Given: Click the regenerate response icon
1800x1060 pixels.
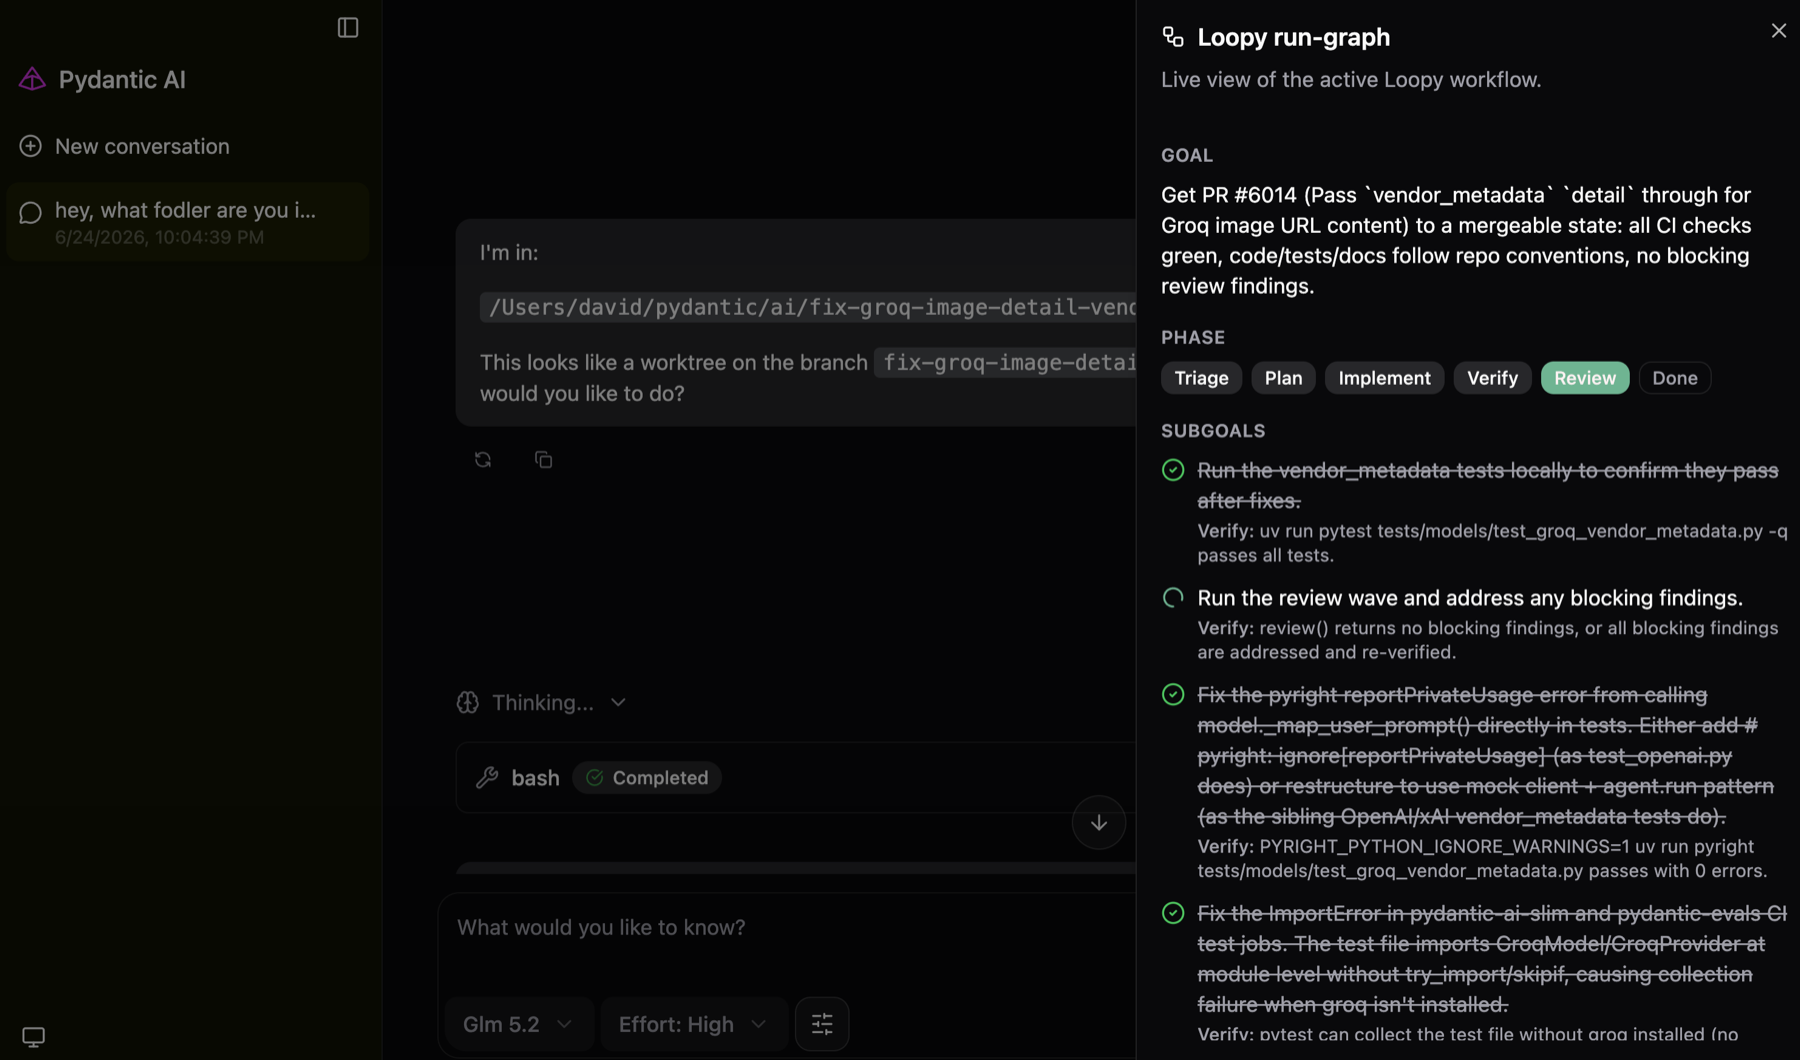Looking at the screenshot, I should [483, 460].
